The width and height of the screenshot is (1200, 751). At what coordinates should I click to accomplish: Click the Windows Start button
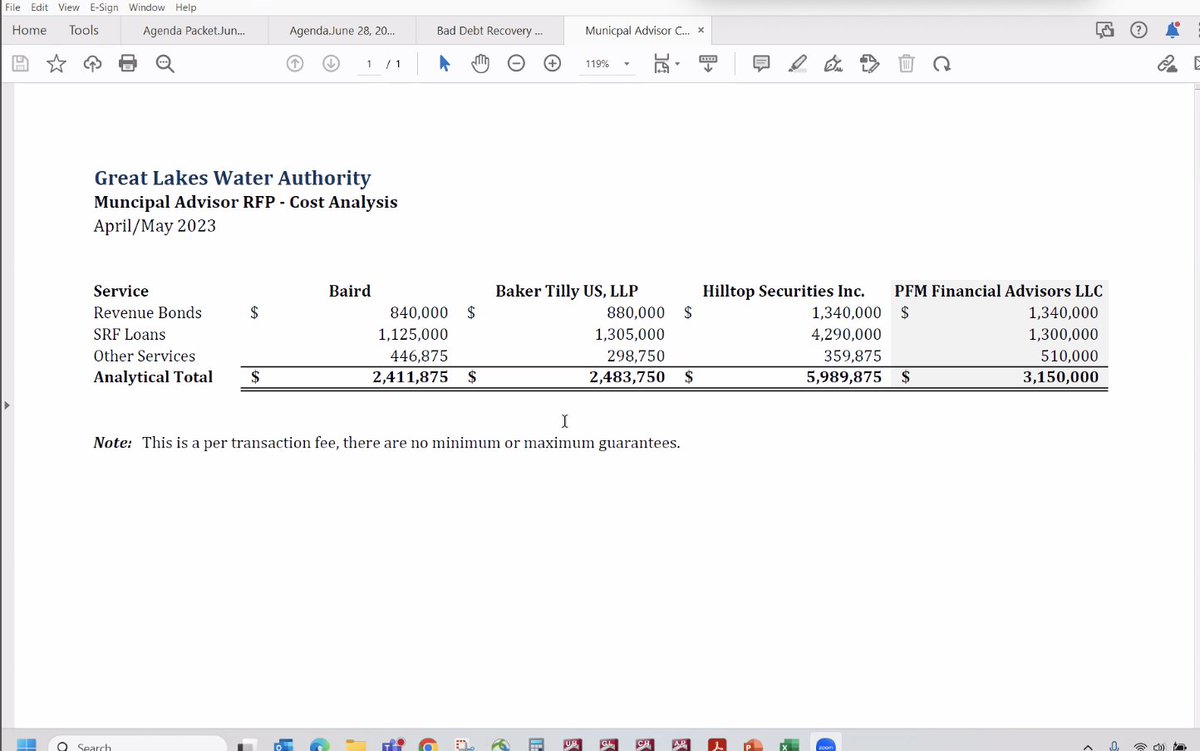pos(26,745)
